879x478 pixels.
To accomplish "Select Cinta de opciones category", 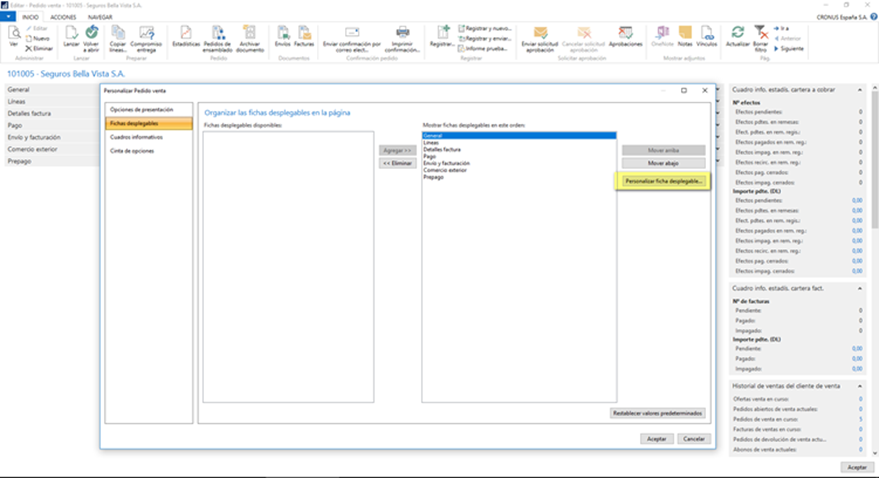I will [149, 151].
